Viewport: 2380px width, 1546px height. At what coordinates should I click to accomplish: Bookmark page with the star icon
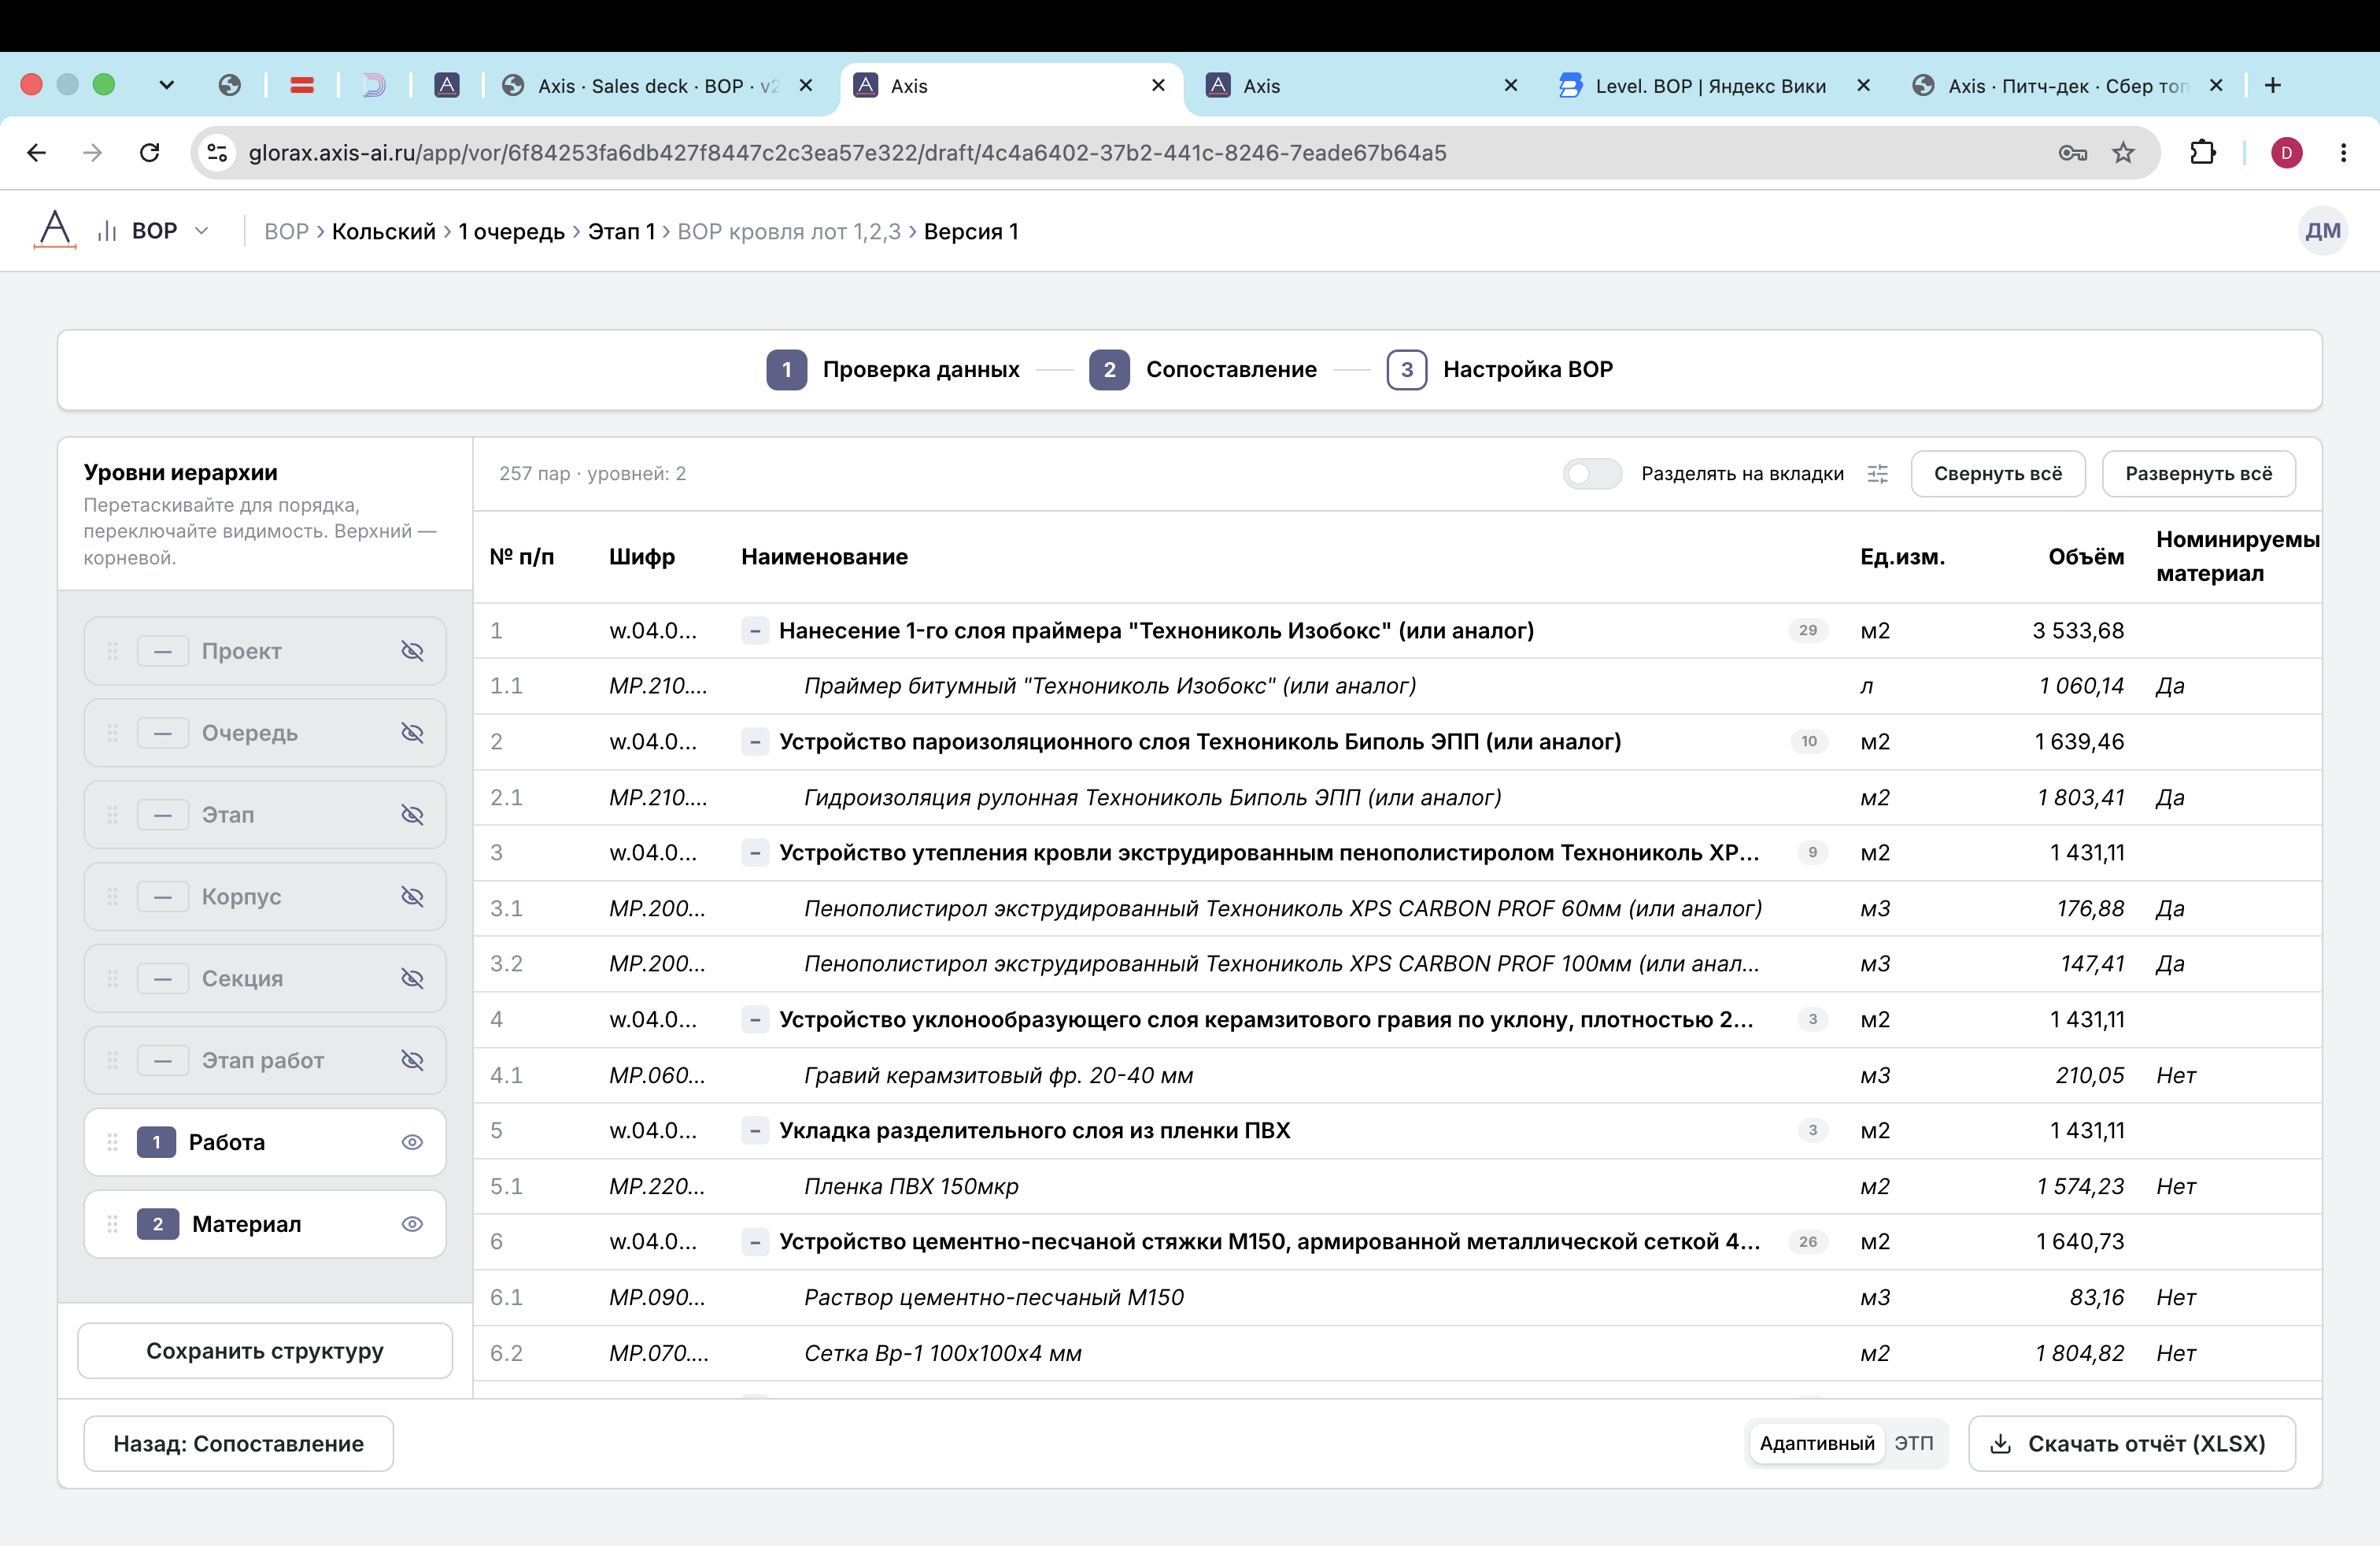point(2123,153)
